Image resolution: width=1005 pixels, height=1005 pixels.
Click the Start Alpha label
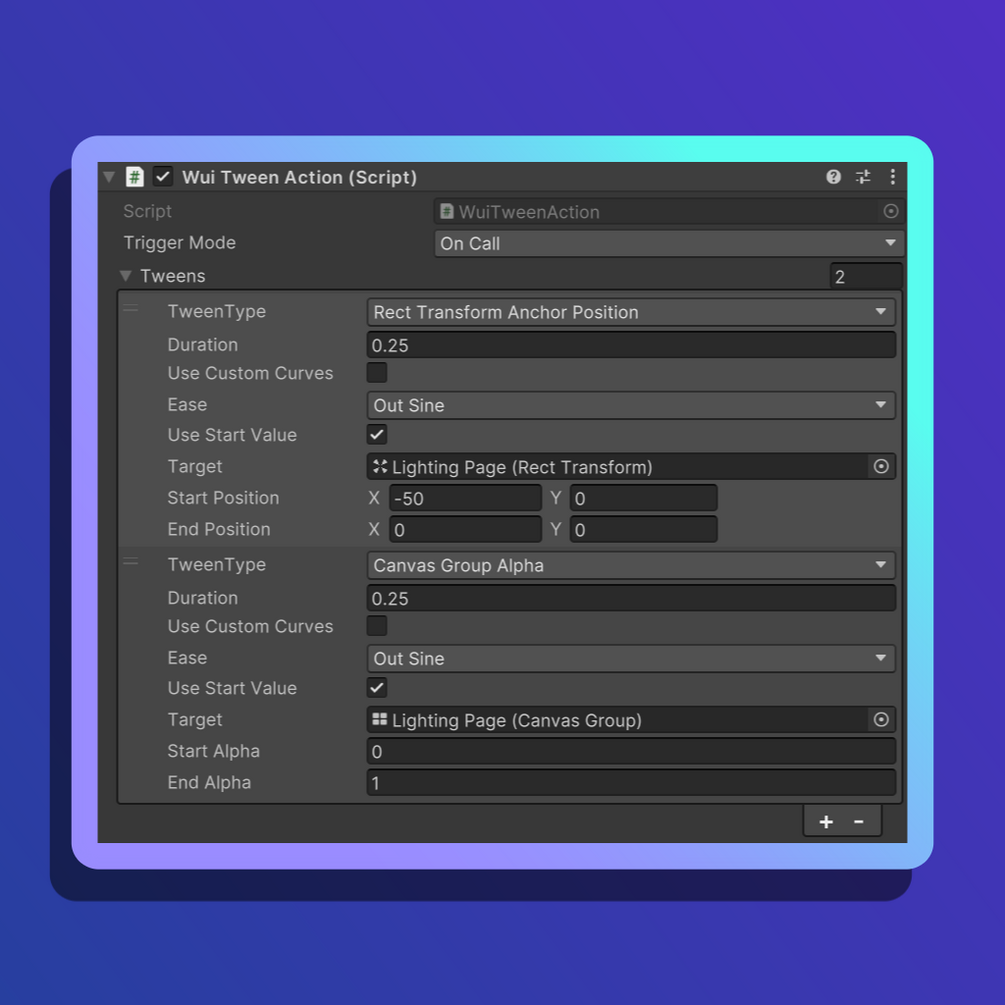click(213, 751)
